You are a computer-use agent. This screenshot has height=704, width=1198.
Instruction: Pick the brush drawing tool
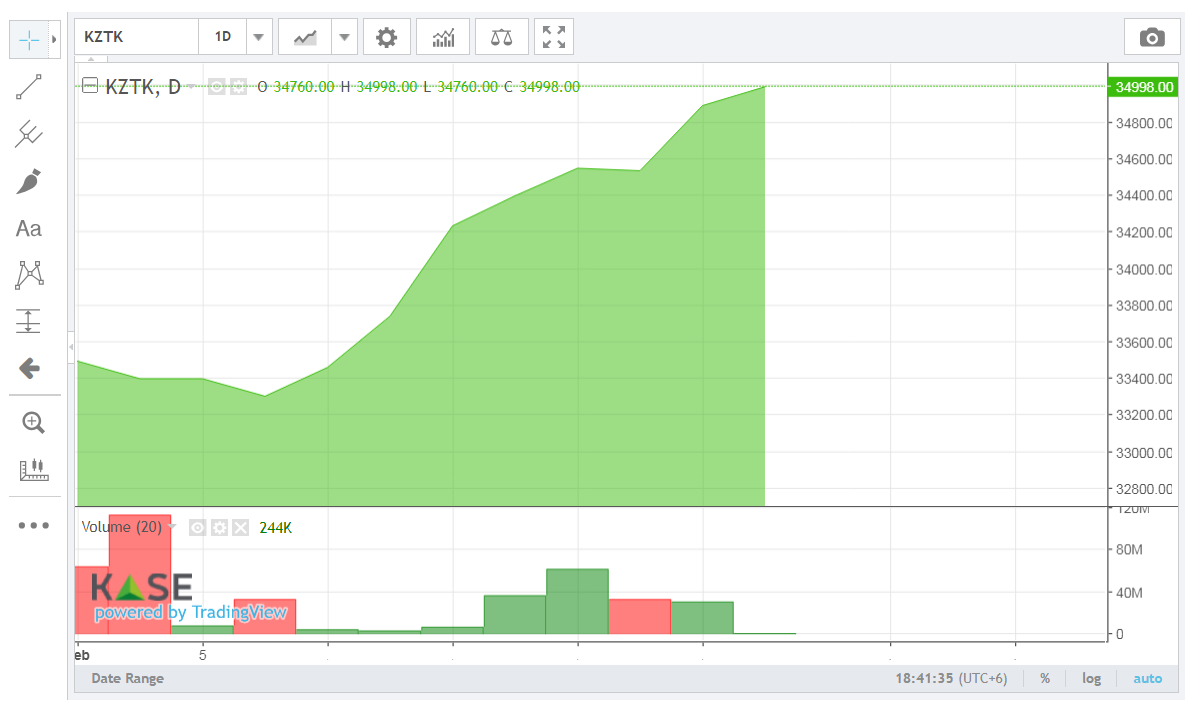pyautogui.click(x=29, y=181)
